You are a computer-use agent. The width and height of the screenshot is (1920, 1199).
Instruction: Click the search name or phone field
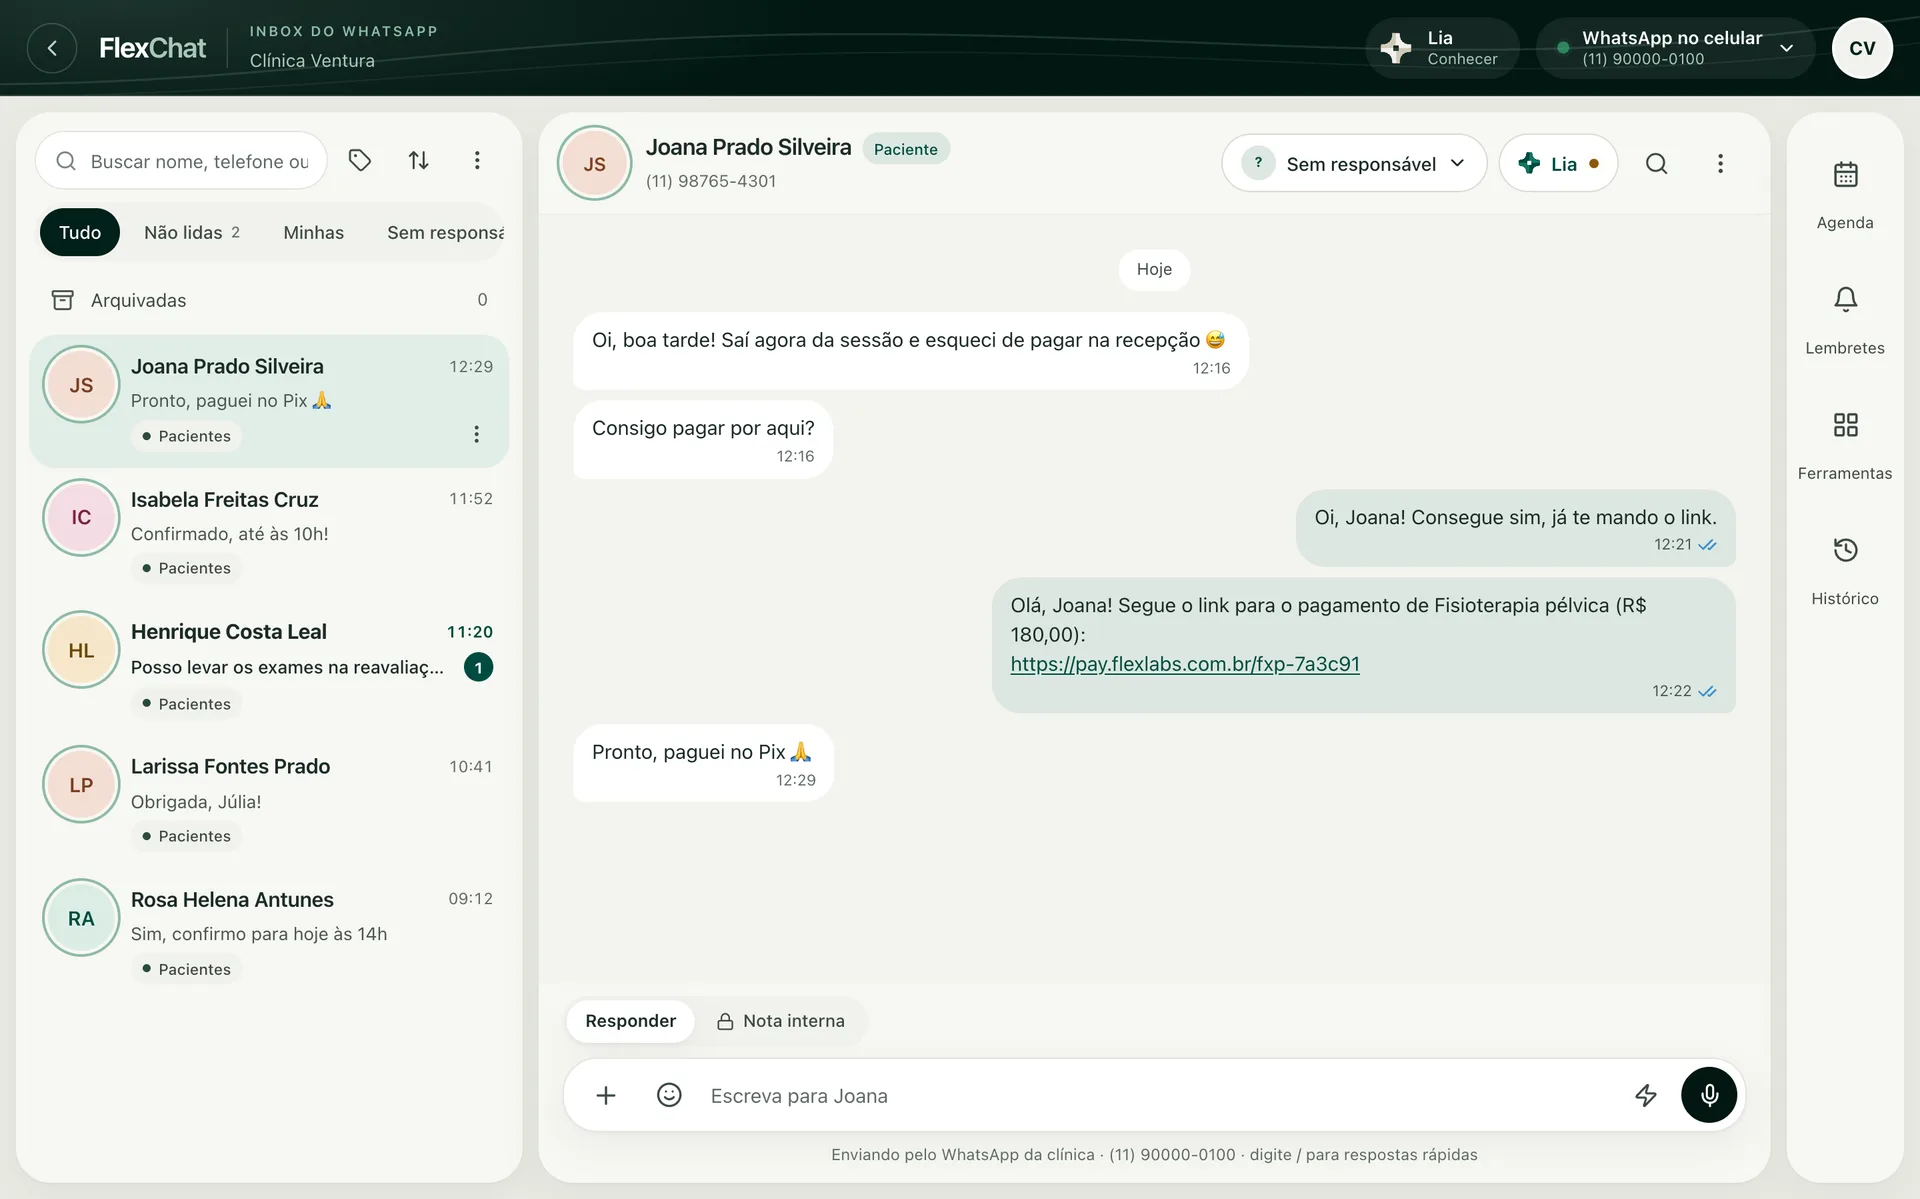pos(182,161)
